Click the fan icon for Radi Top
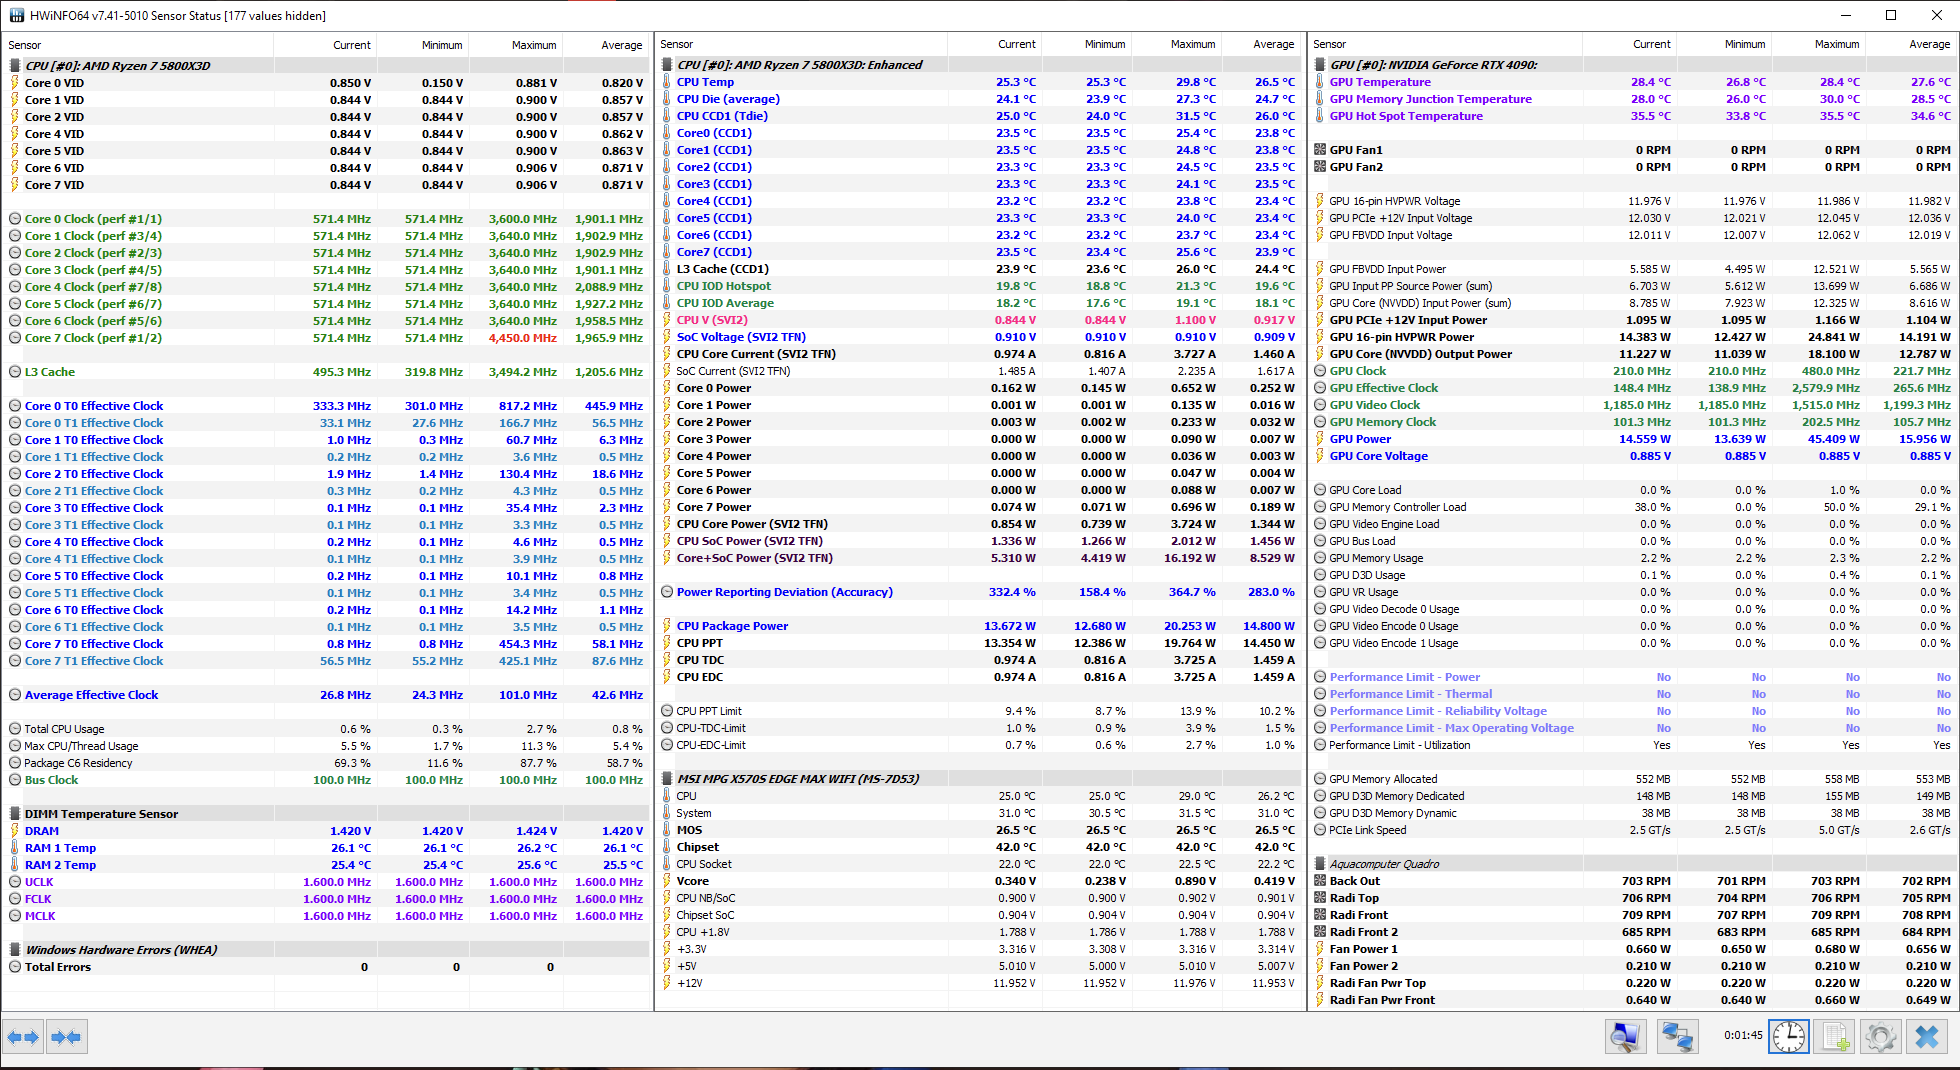The width and height of the screenshot is (1960, 1070). (x=1320, y=898)
